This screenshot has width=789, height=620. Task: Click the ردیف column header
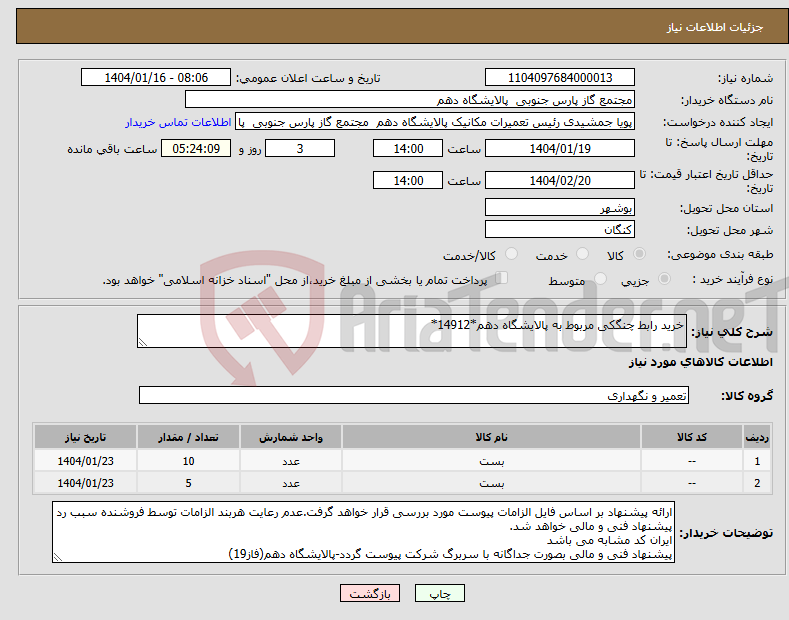[x=757, y=437]
